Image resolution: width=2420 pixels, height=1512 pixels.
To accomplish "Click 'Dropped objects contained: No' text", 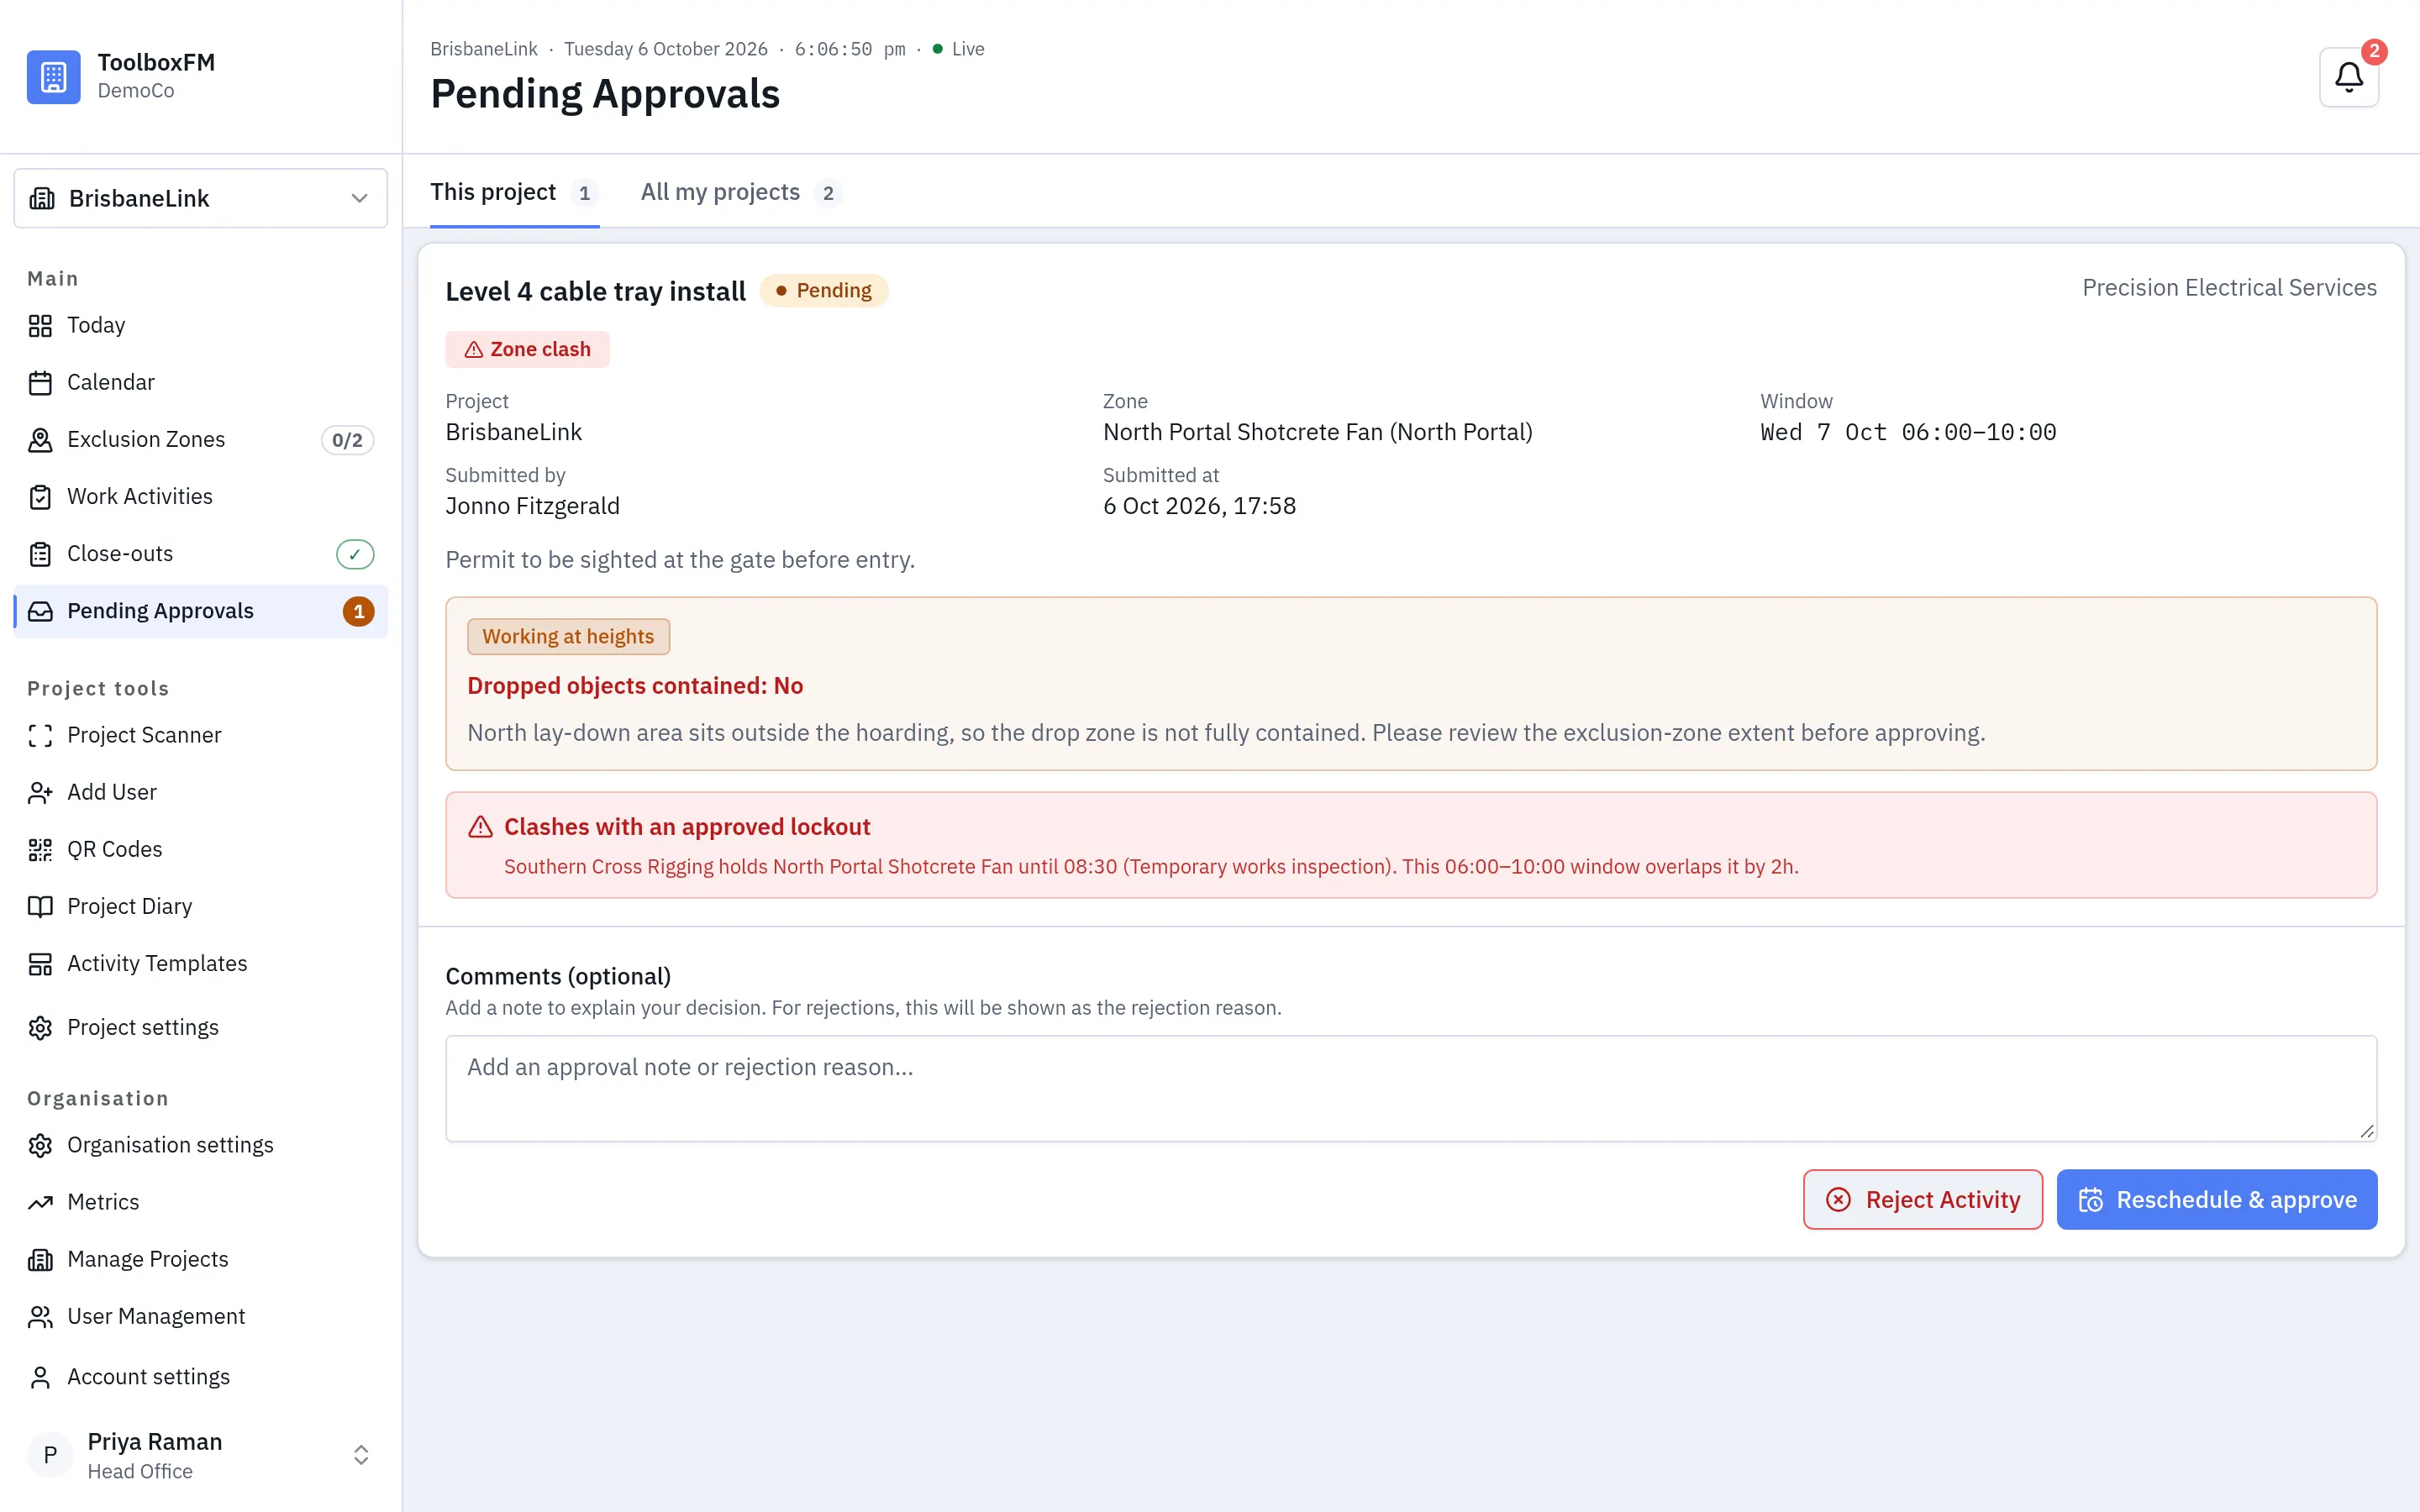I will (635, 686).
